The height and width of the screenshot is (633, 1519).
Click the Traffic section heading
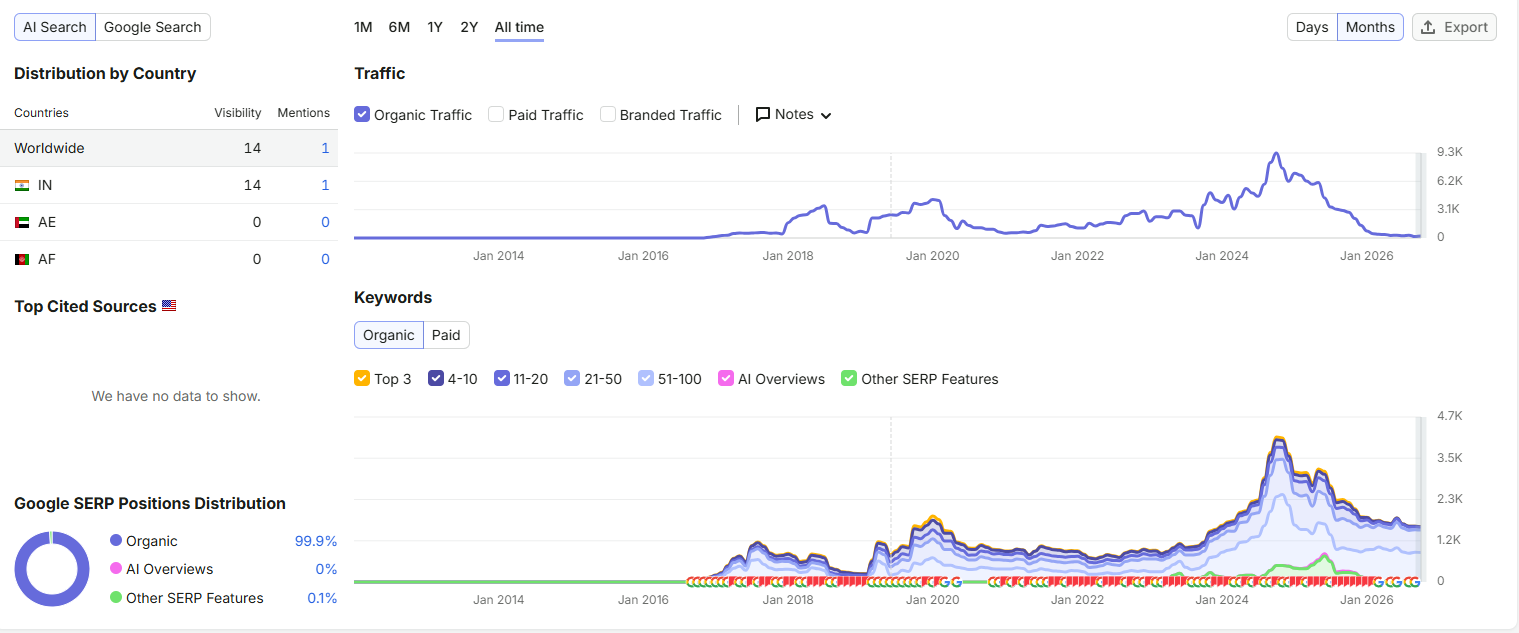pyautogui.click(x=380, y=73)
